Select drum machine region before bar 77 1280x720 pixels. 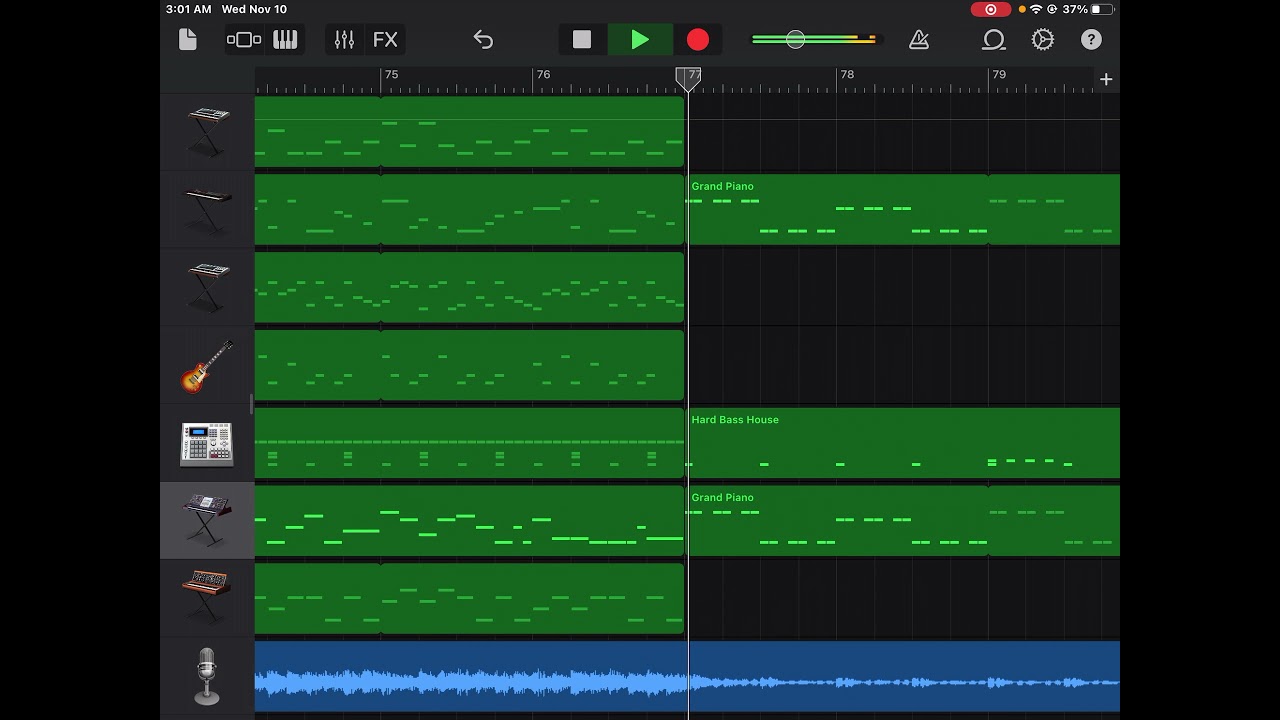pos(469,443)
